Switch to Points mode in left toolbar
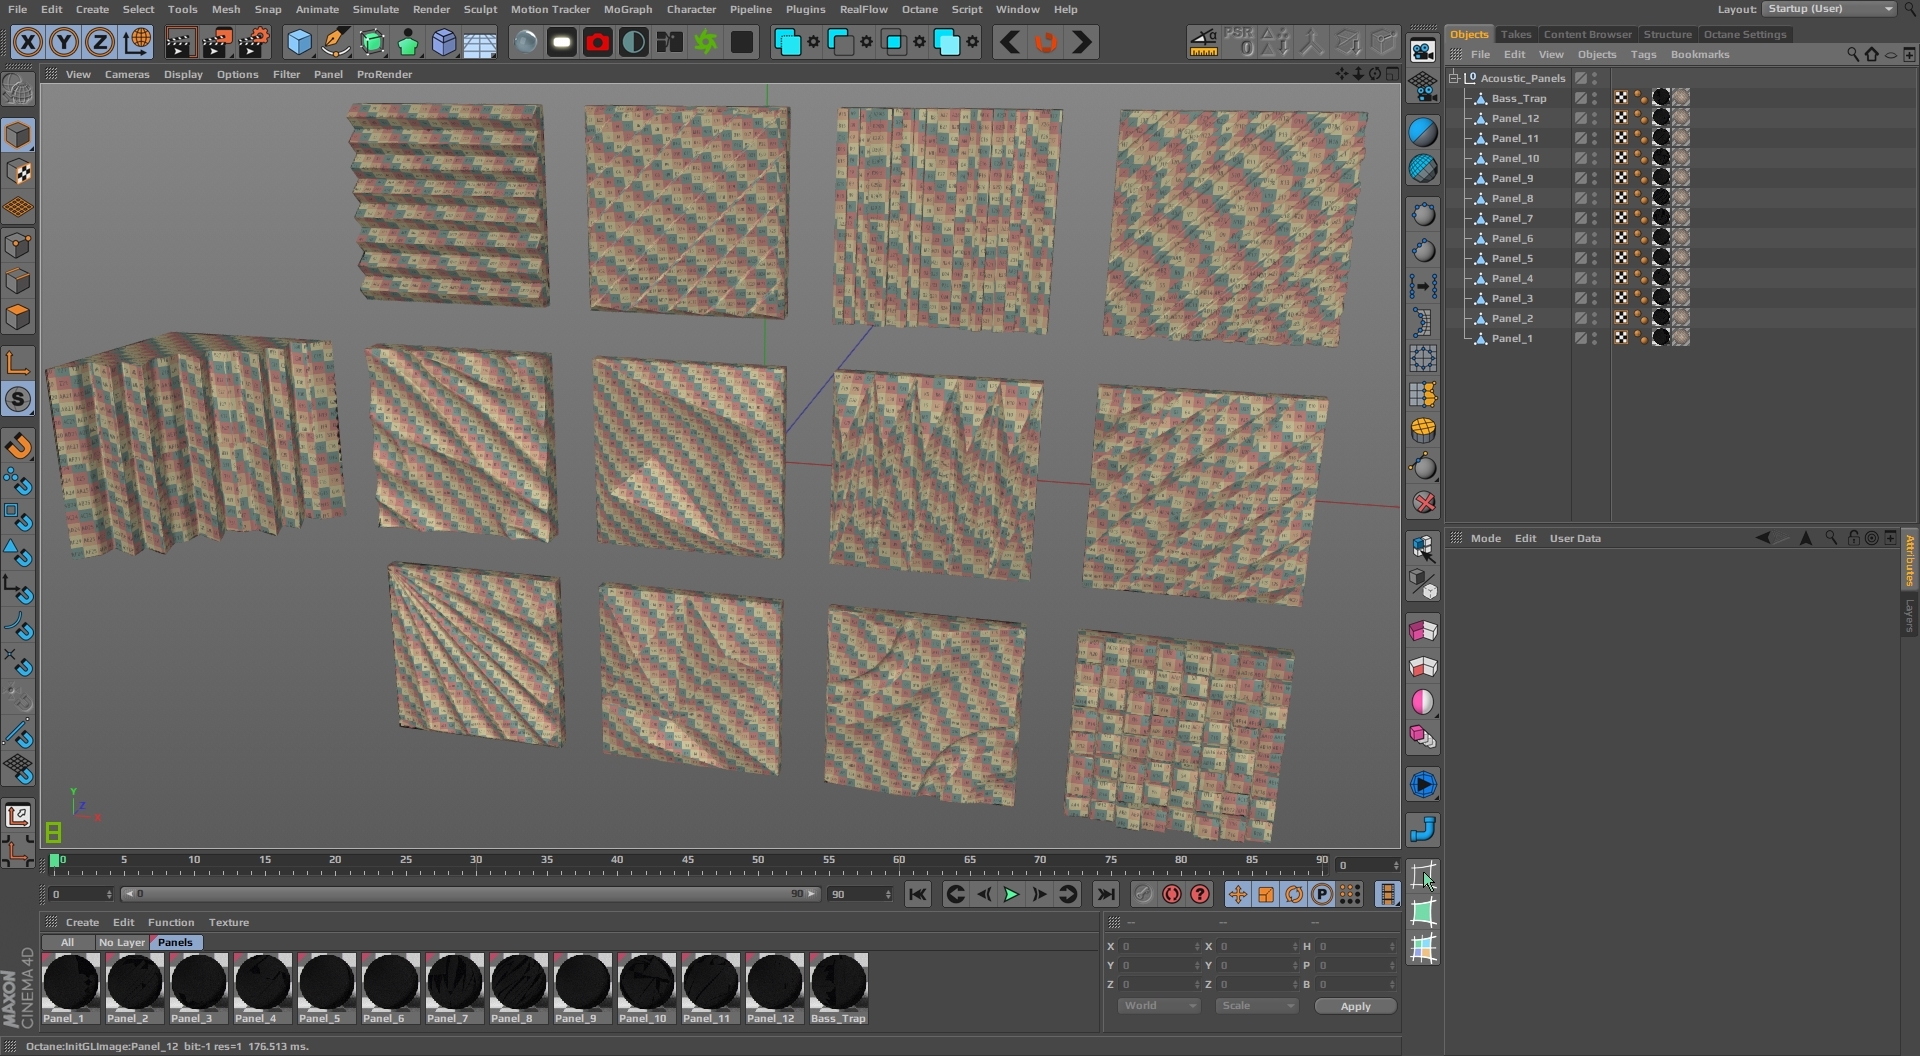Screen dimensions: 1920x1056 click(18, 245)
